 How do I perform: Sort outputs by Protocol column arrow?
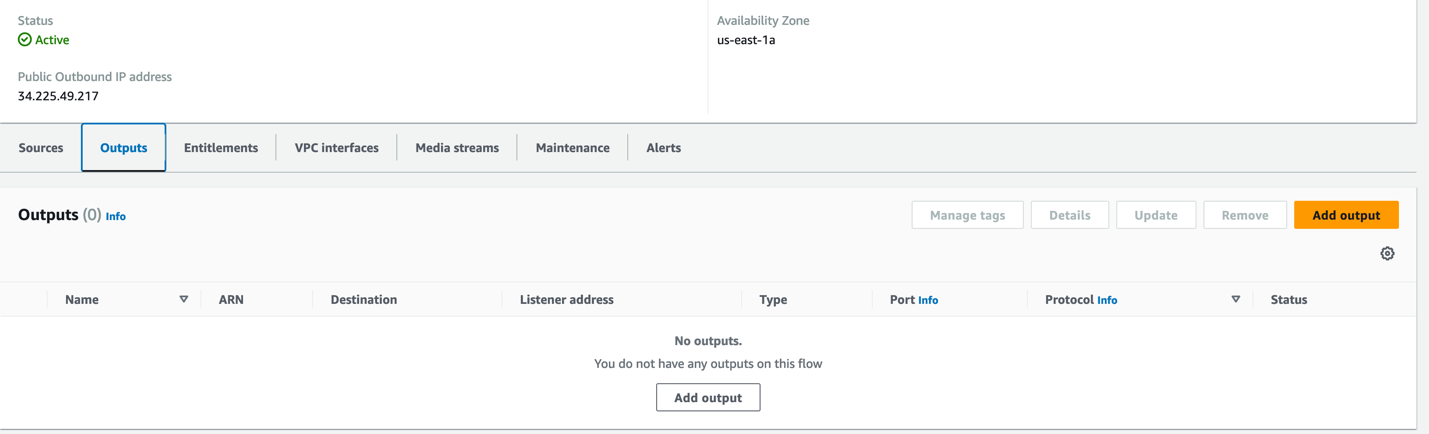coord(1236,299)
